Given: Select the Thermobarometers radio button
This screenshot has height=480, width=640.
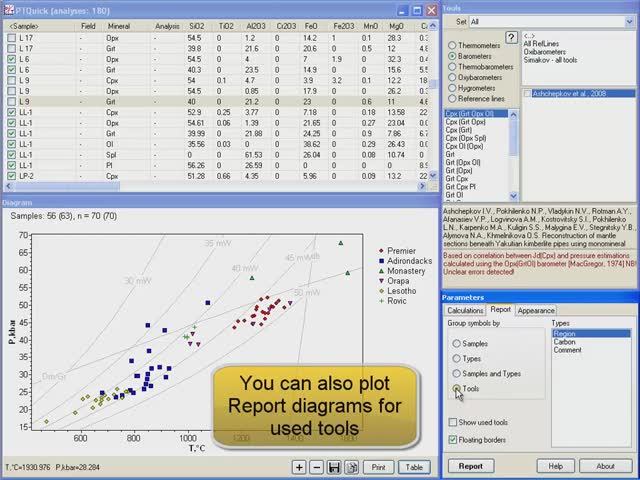Looking at the screenshot, I should (x=452, y=67).
